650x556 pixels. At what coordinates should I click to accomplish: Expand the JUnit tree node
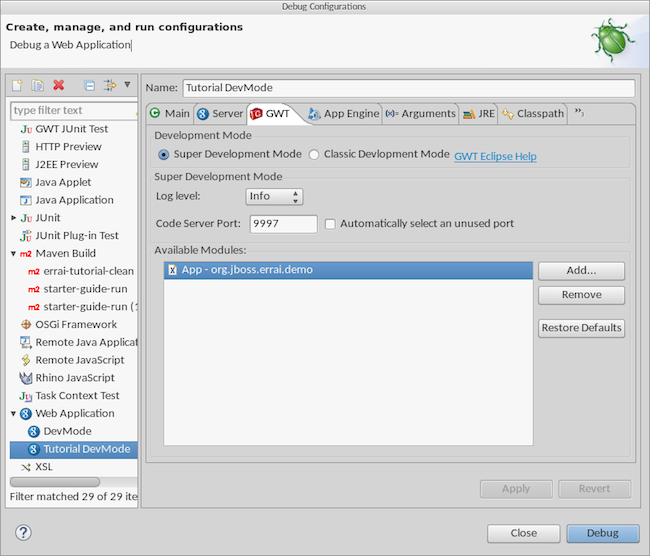[x=13, y=218]
